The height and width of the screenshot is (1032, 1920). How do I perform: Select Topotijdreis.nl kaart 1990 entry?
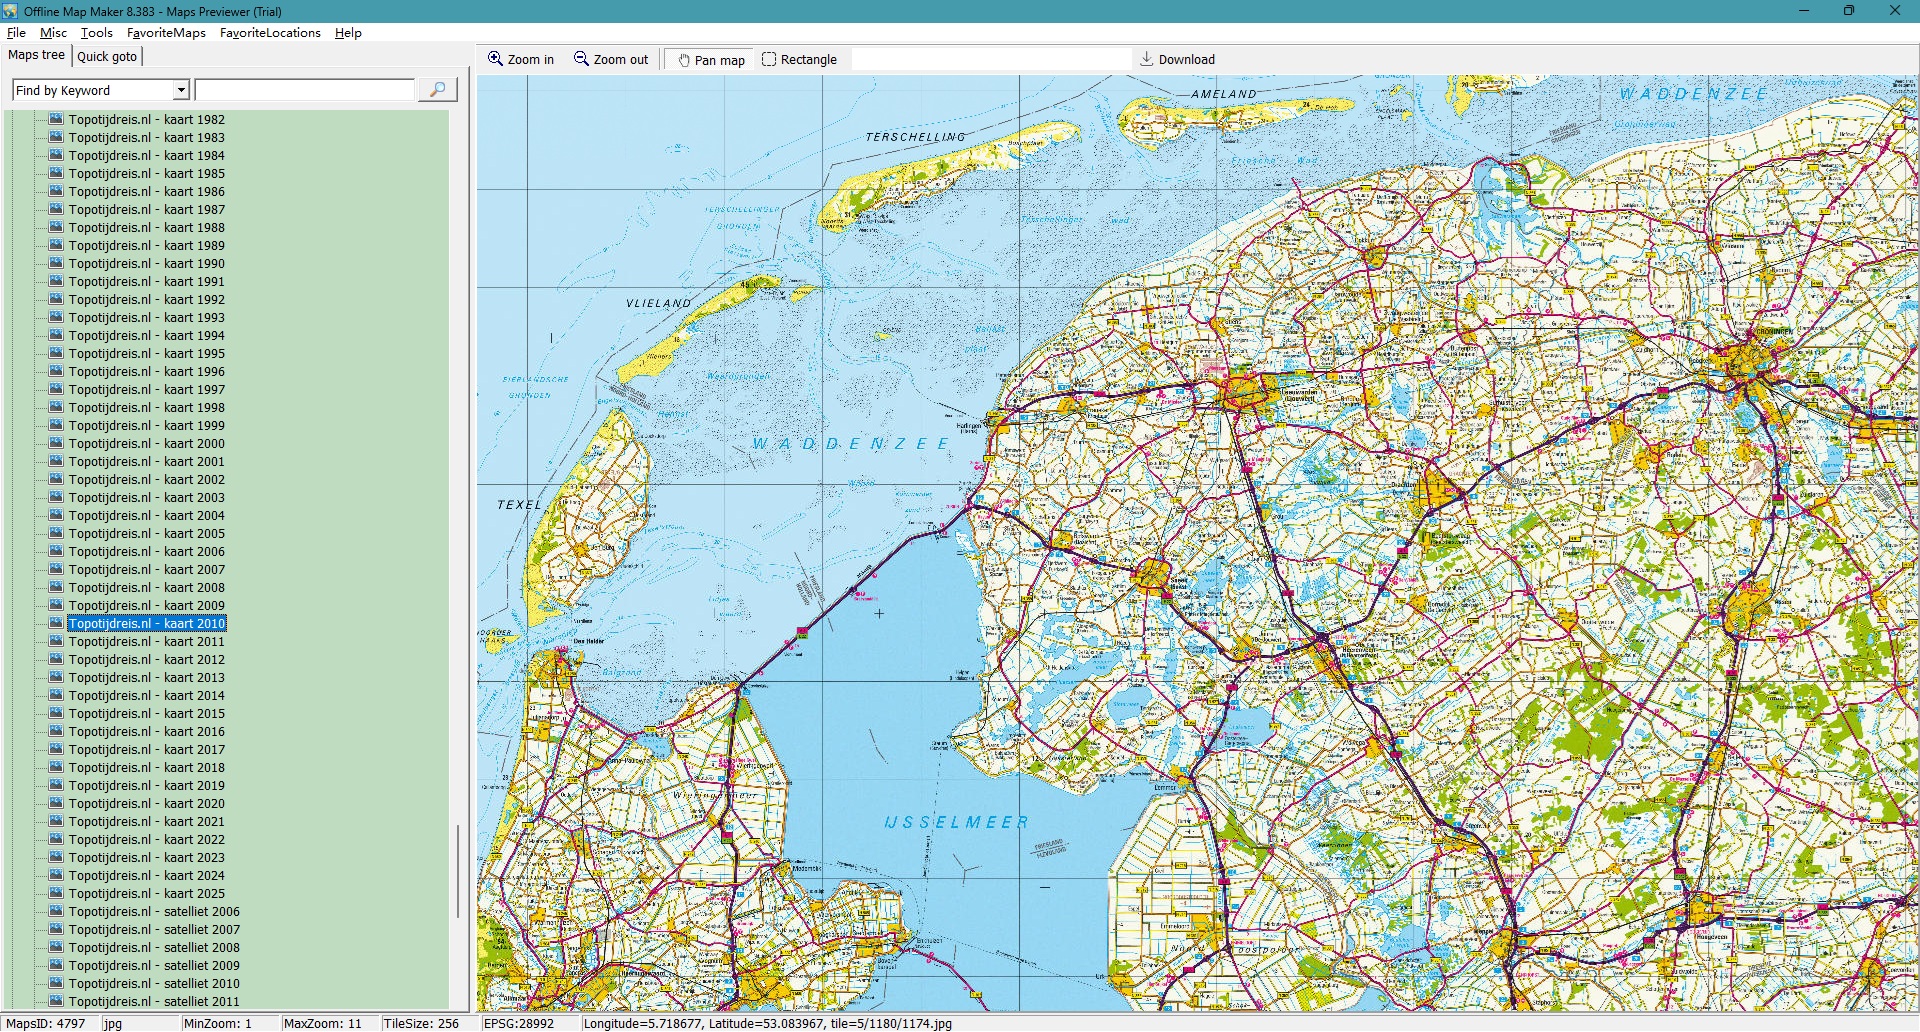146,263
